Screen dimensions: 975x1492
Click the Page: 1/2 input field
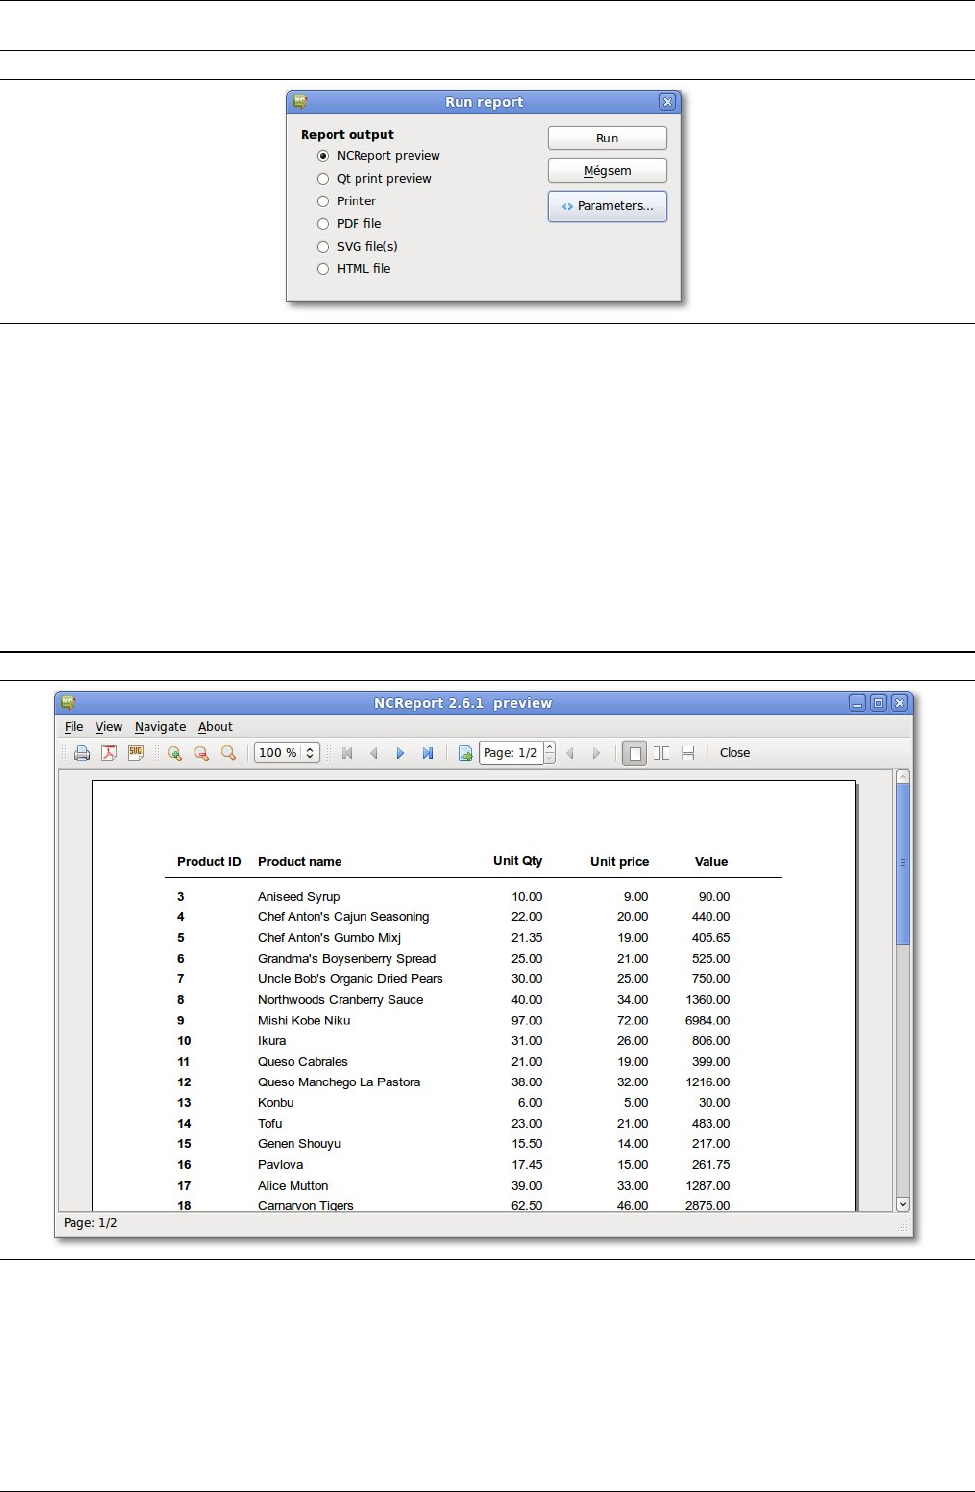(x=511, y=753)
